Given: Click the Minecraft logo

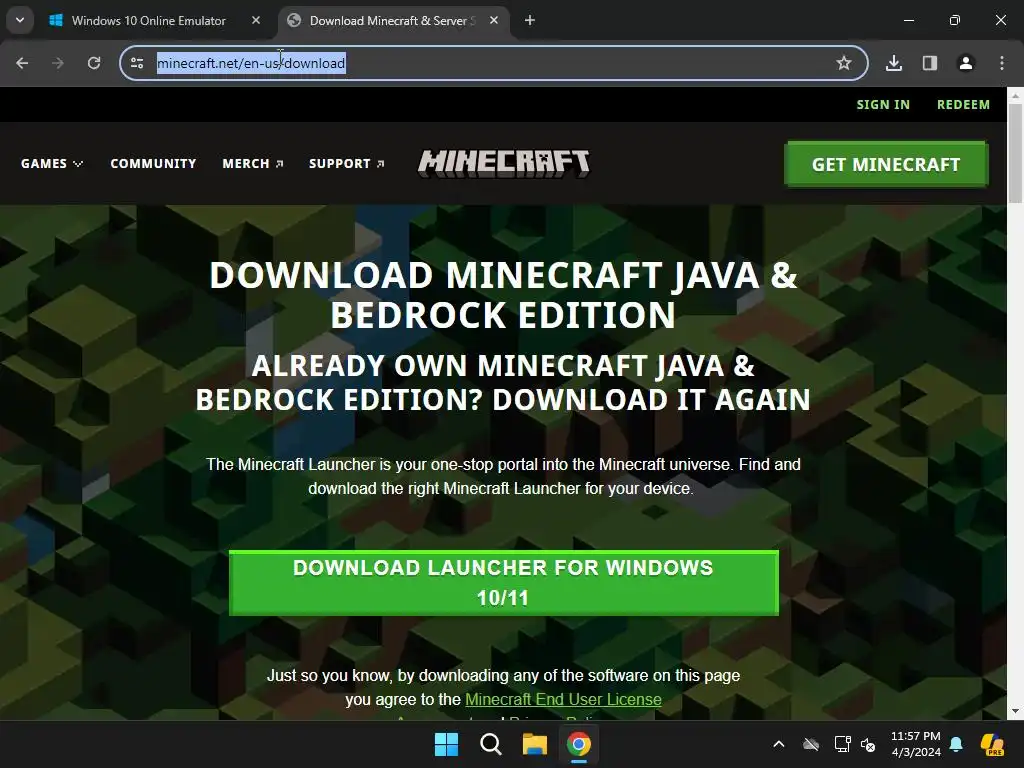Looking at the screenshot, I should coord(504,163).
